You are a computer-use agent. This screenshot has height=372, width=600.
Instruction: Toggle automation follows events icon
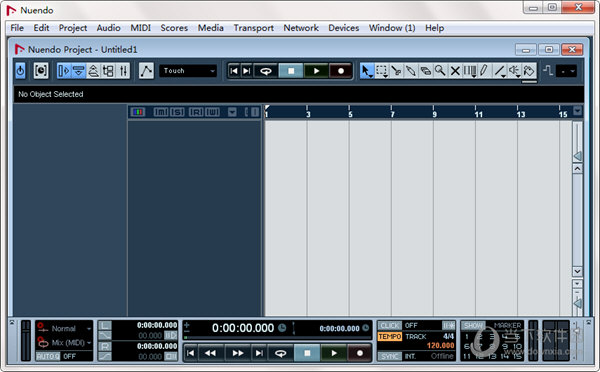146,71
